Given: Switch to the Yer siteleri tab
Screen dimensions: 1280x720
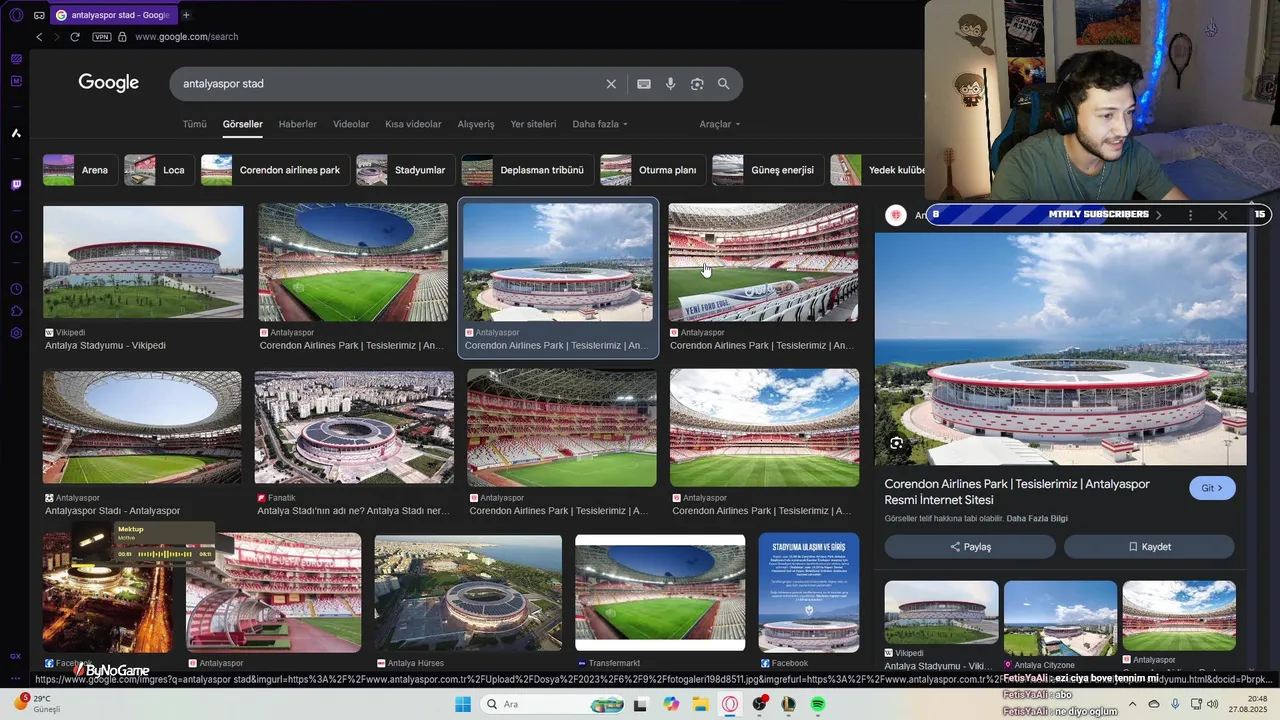Looking at the screenshot, I should pyautogui.click(x=533, y=124).
